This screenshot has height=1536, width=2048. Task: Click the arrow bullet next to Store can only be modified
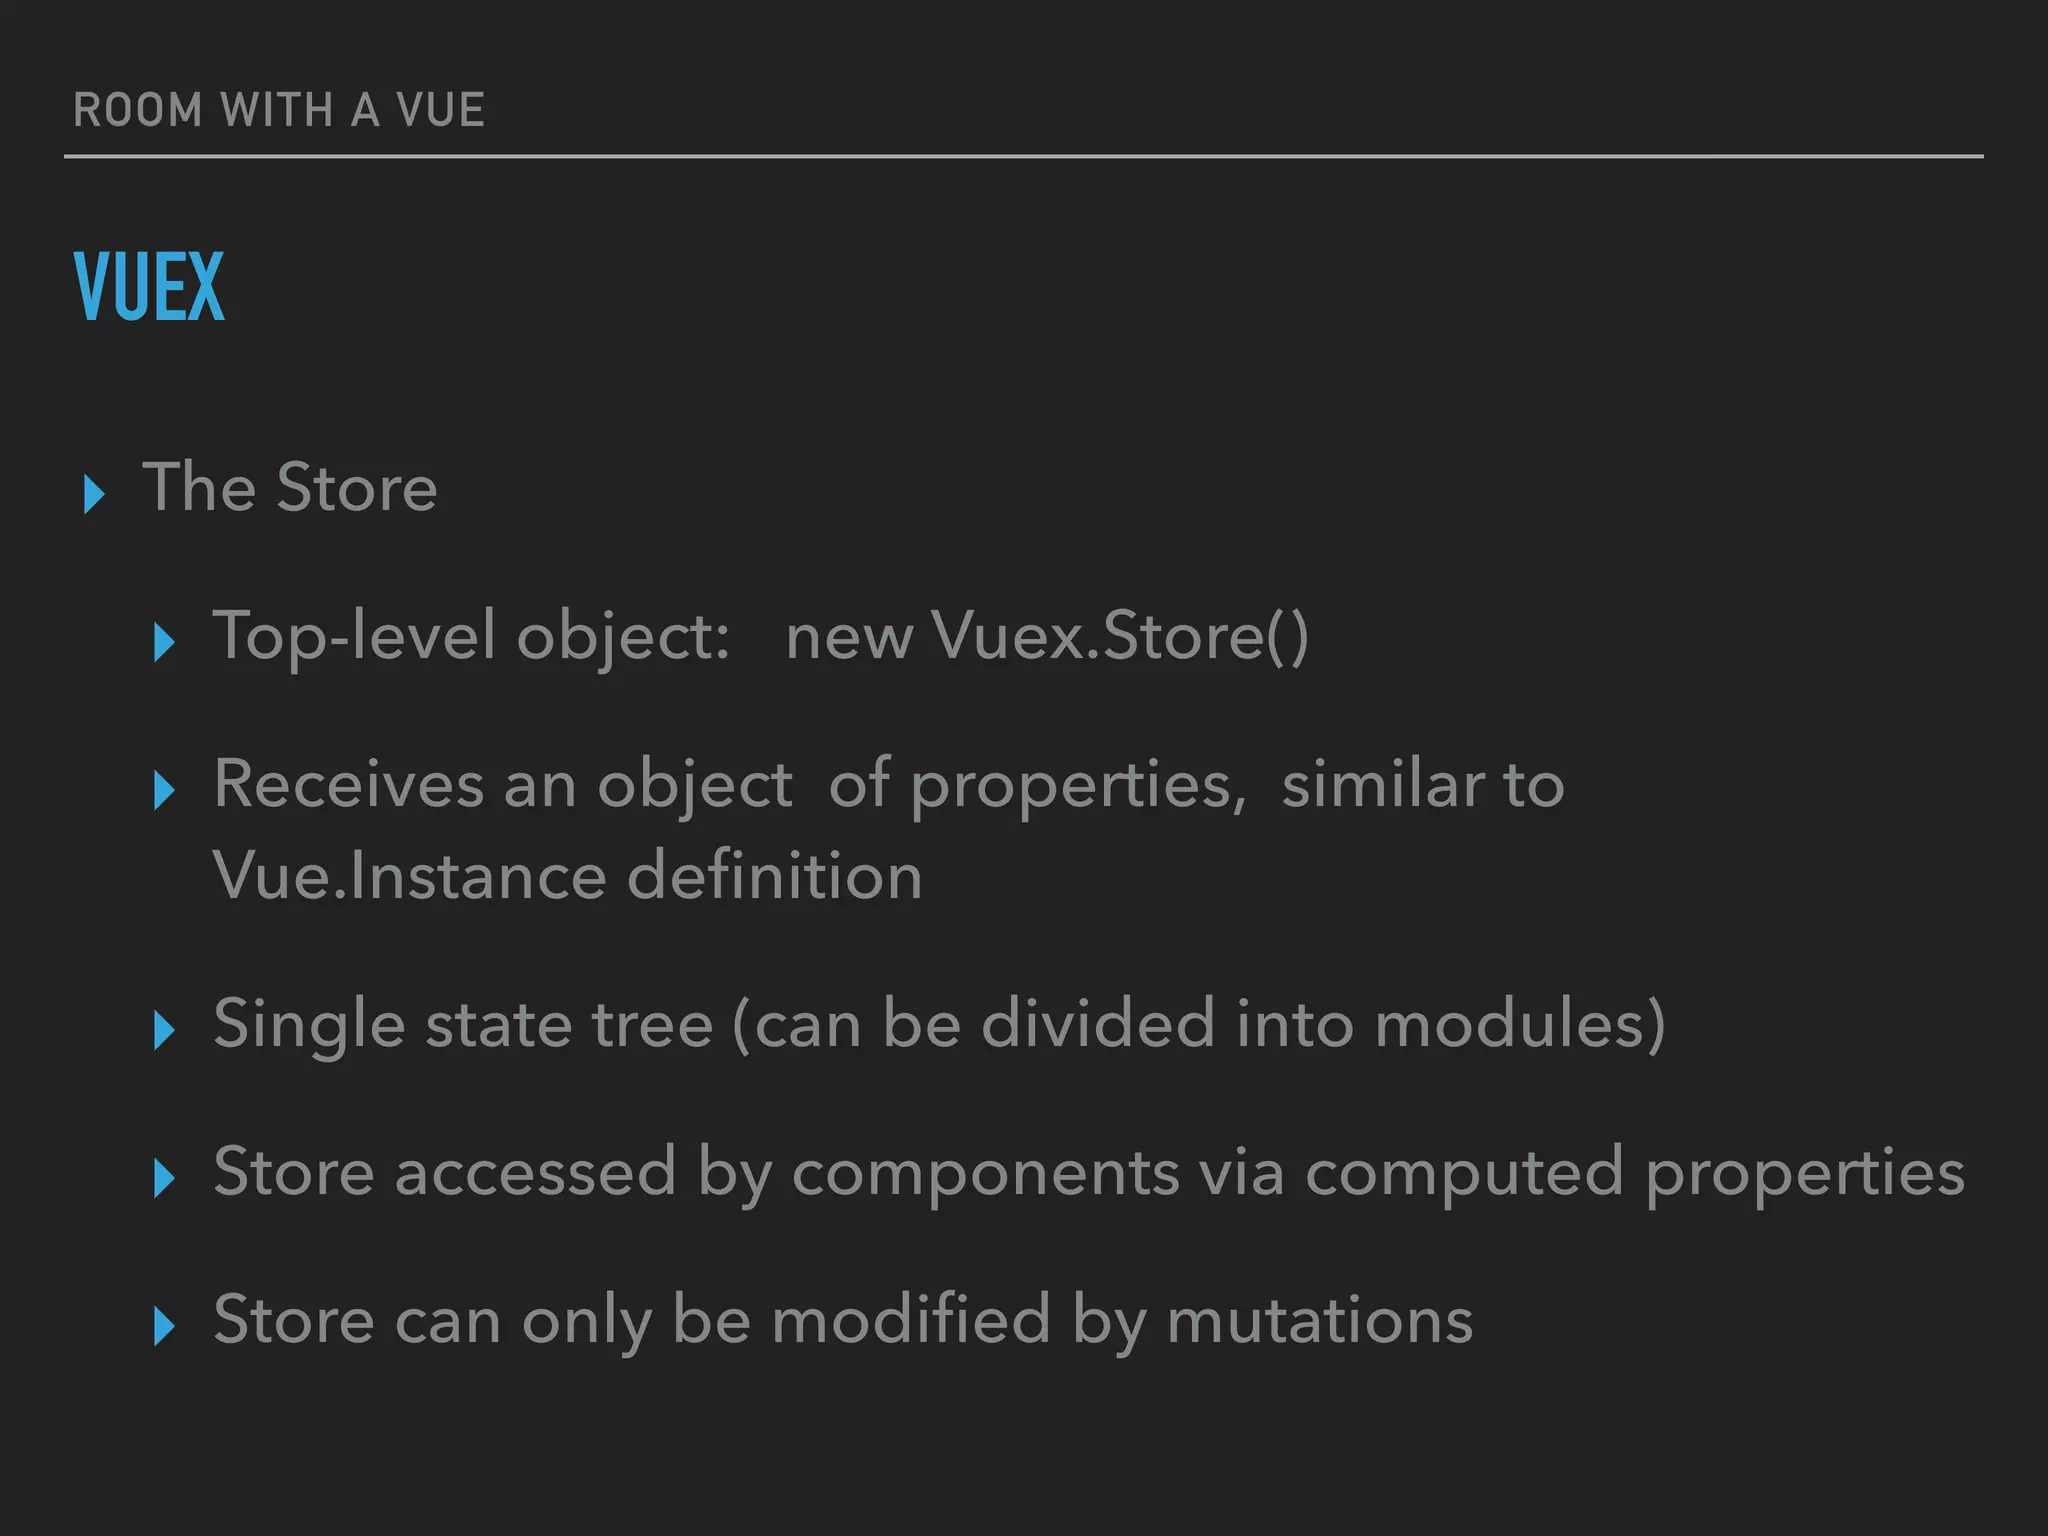pos(165,1327)
